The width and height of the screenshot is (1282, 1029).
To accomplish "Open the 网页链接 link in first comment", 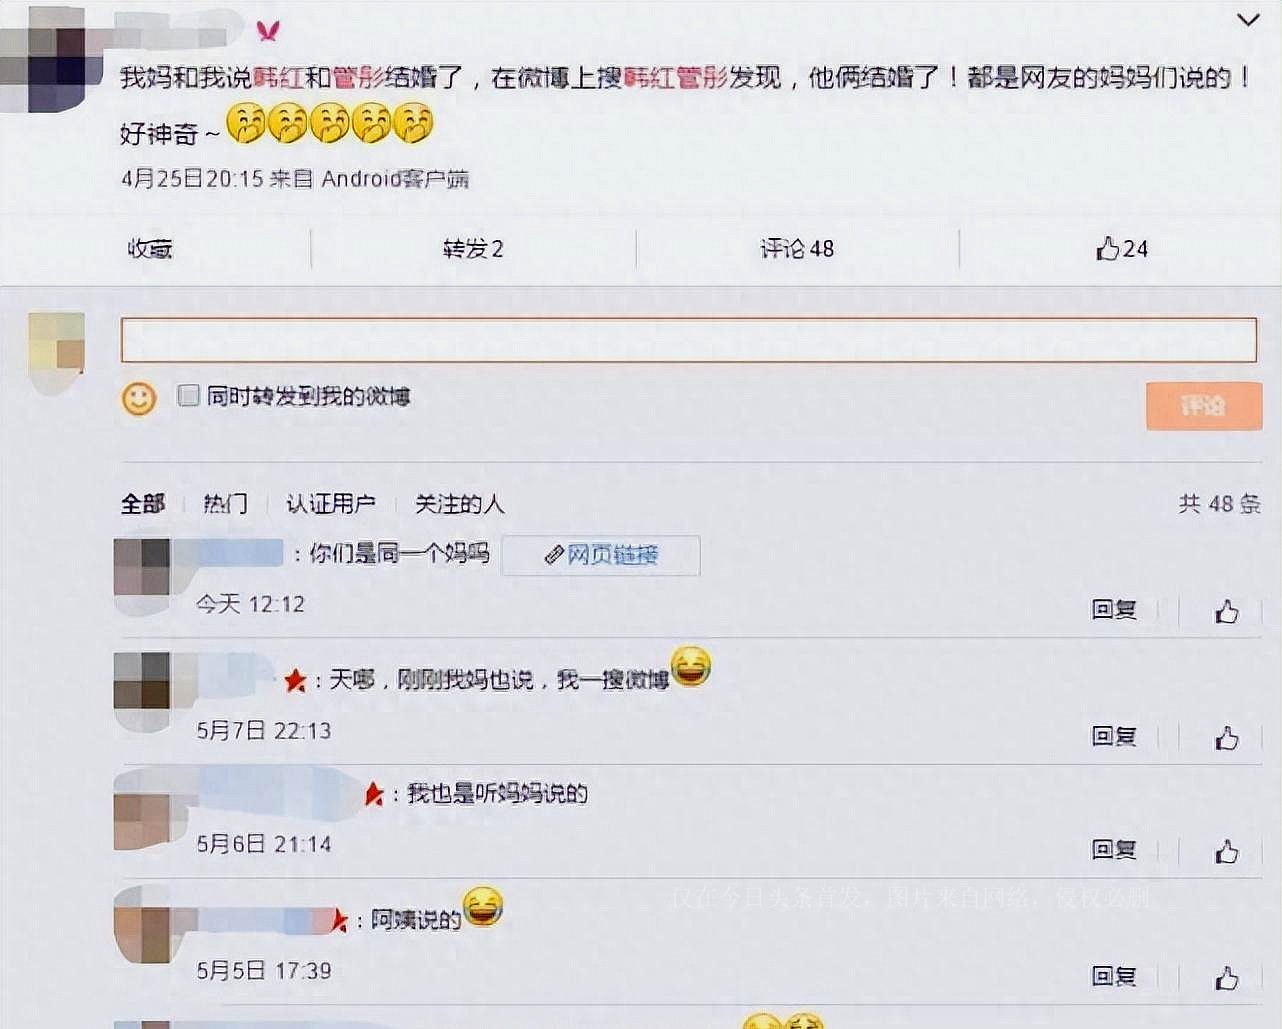I will (601, 555).
